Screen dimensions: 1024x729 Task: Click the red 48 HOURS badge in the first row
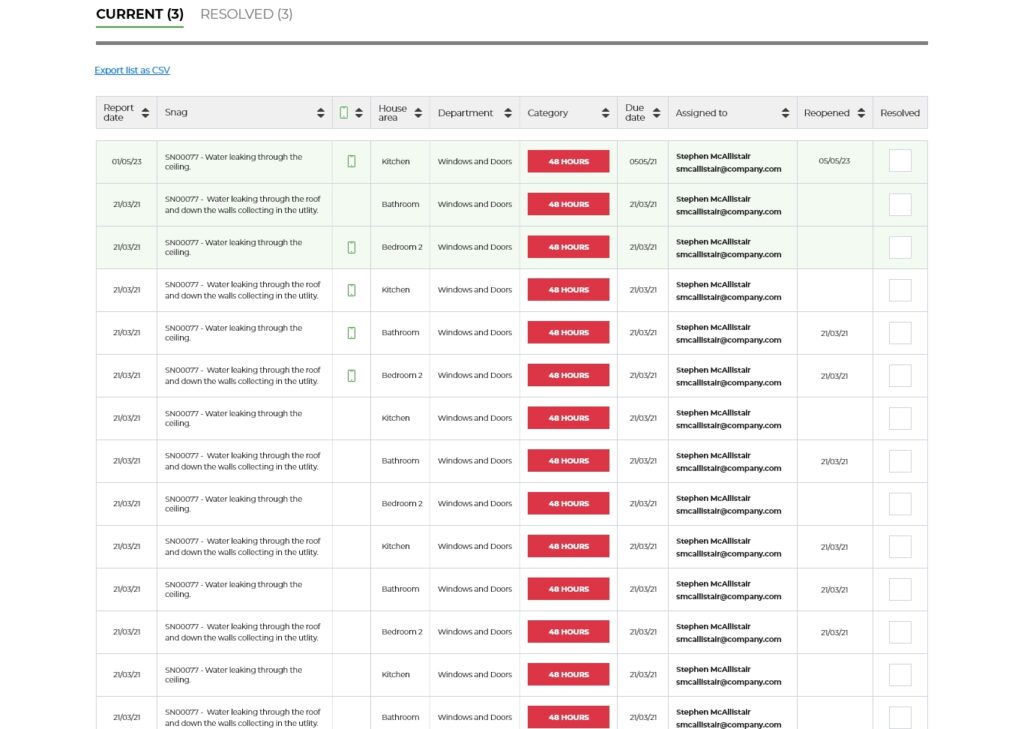568,161
